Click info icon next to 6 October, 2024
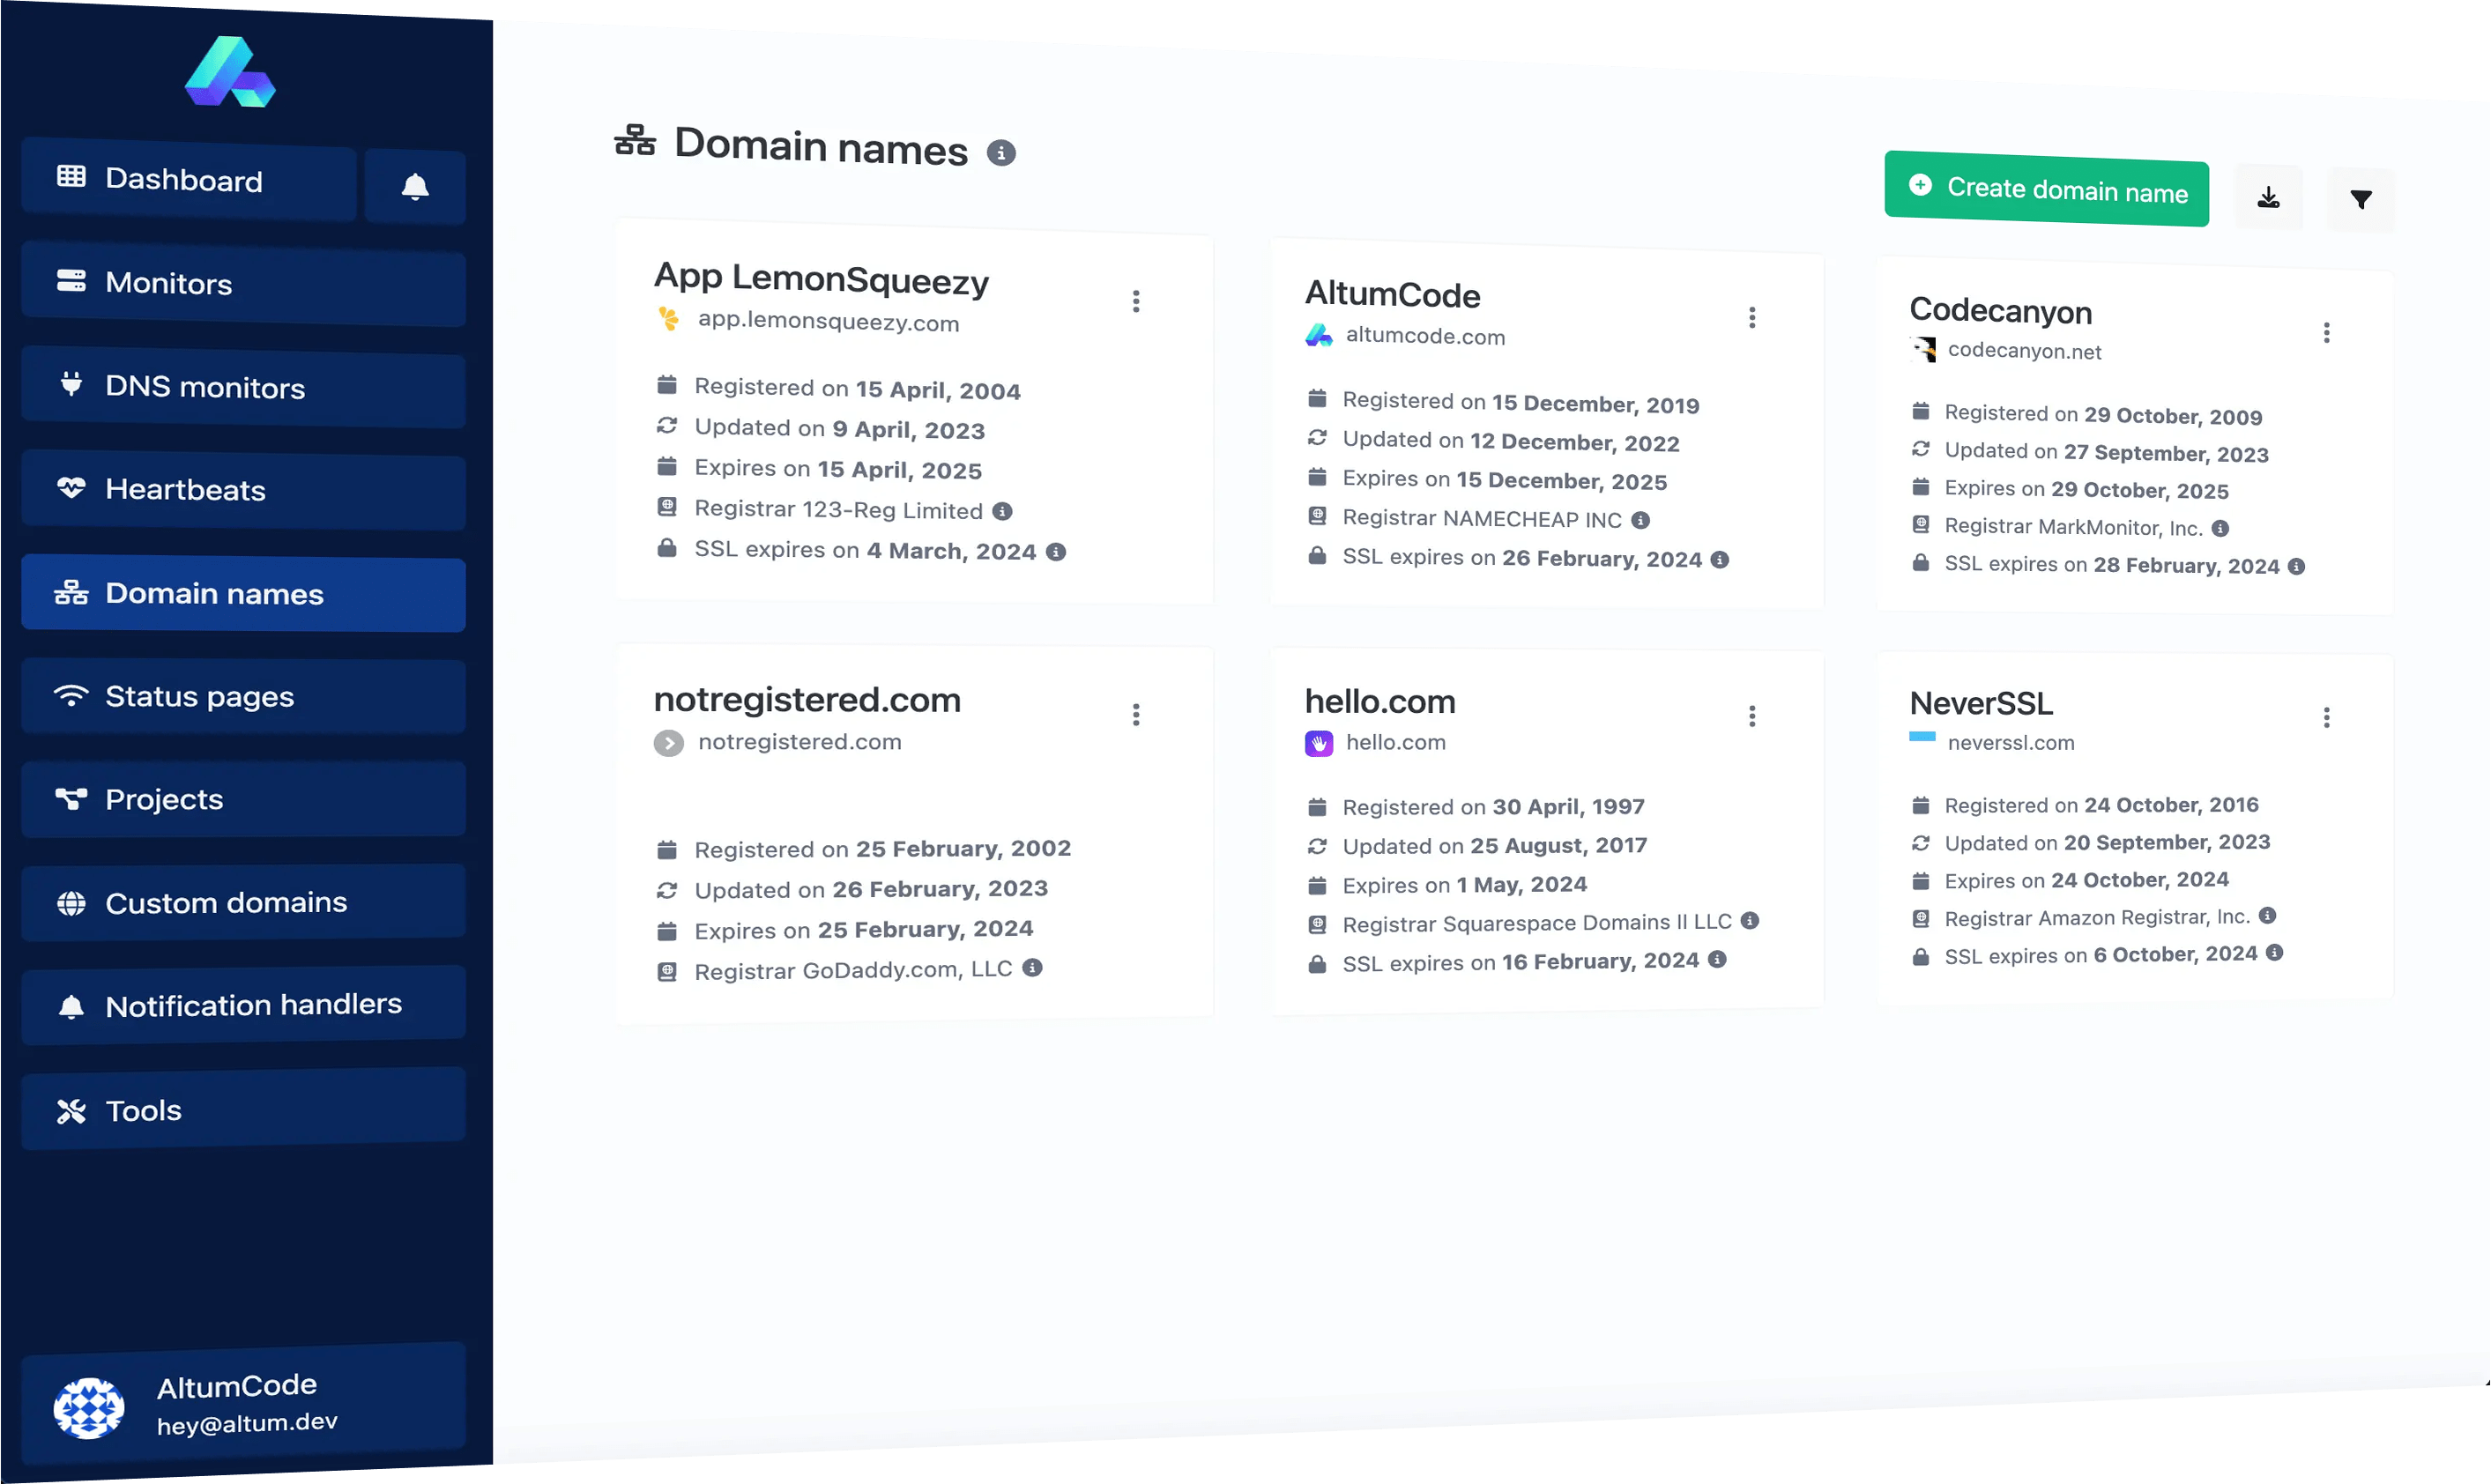 [2275, 953]
